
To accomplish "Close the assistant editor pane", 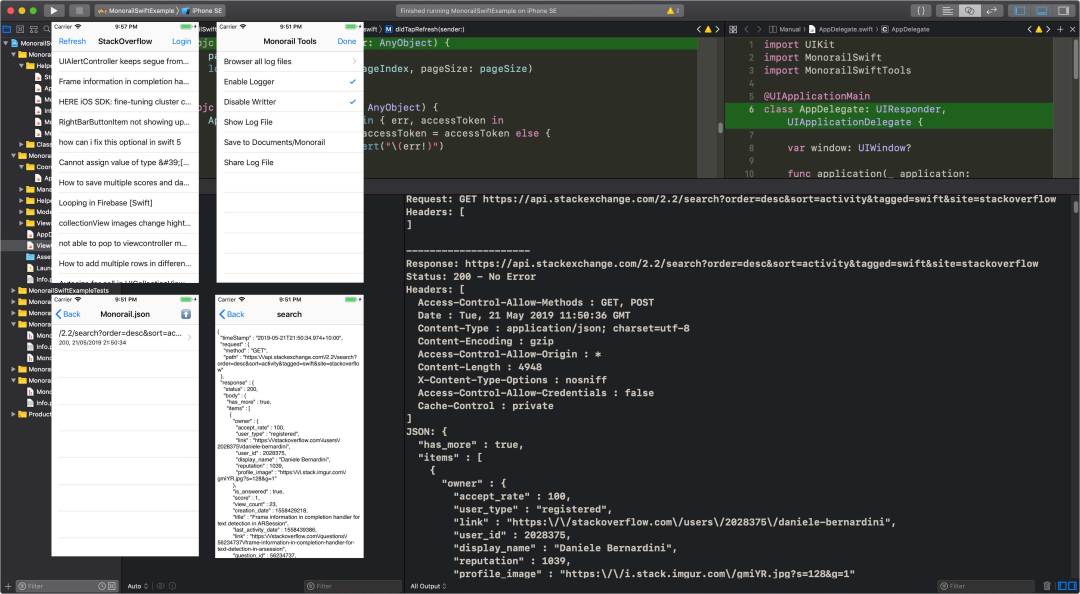I will coord(1072,29).
